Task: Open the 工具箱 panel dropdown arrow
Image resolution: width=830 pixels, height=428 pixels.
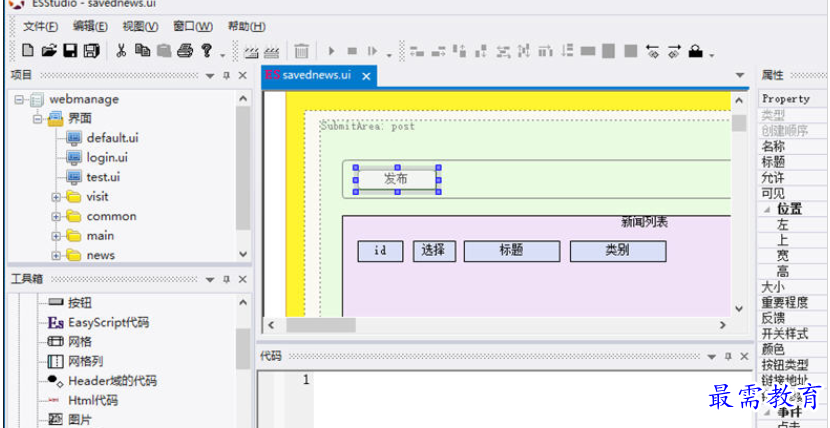Action: [x=210, y=279]
